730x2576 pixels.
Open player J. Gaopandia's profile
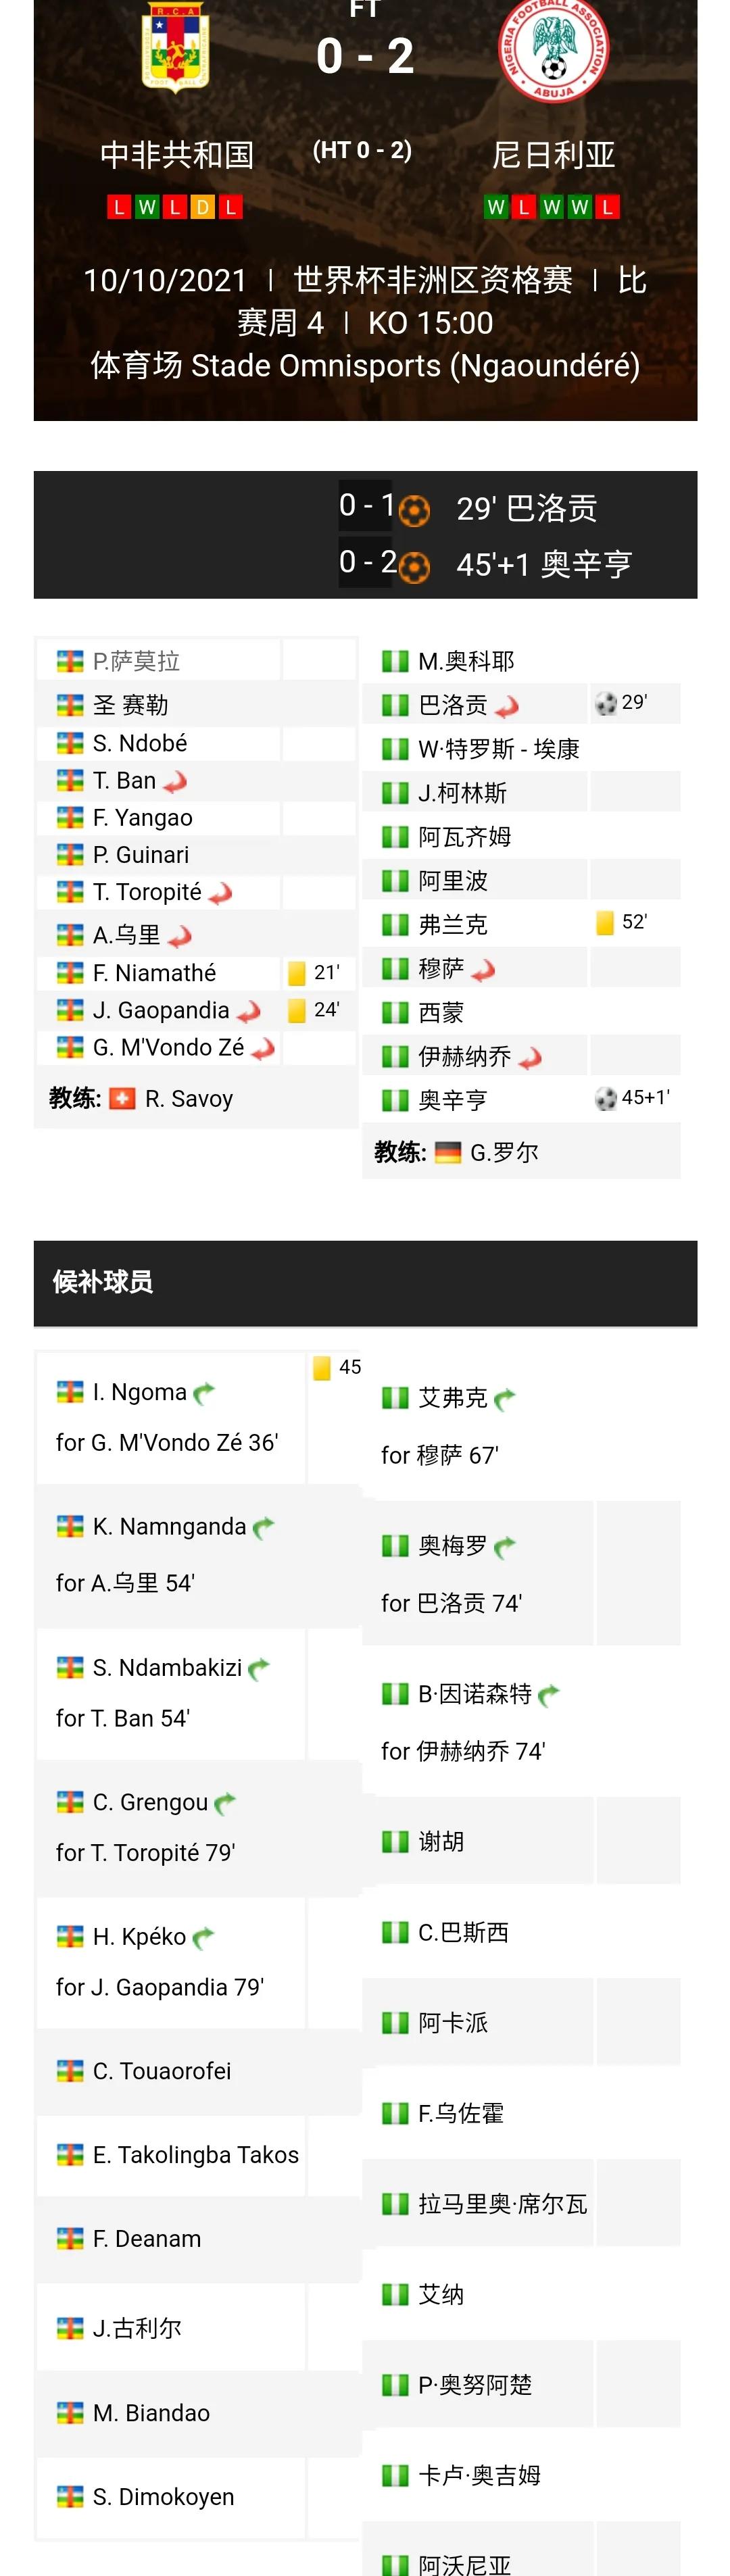pos(161,1010)
